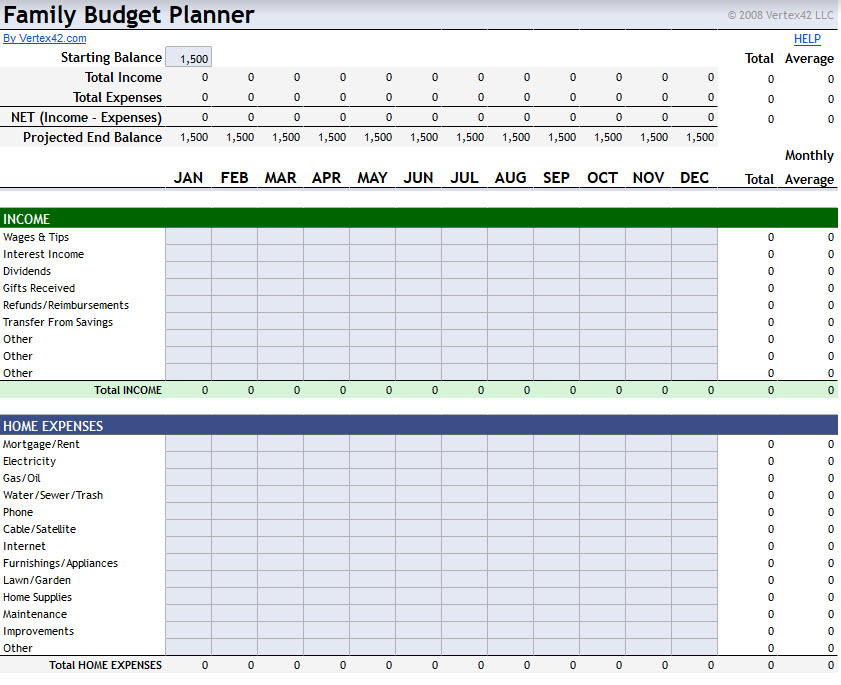
Task: Click the green INCOME section header
Action: [418, 218]
